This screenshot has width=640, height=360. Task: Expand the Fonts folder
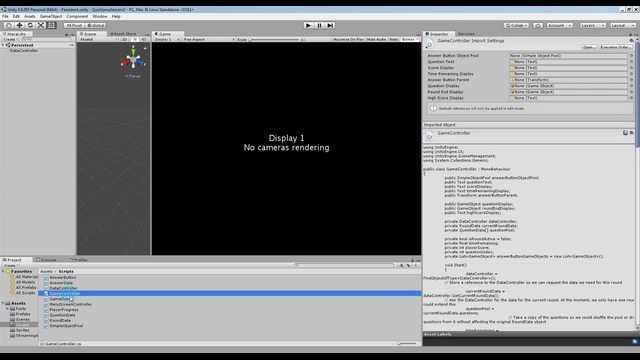coord(7,309)
